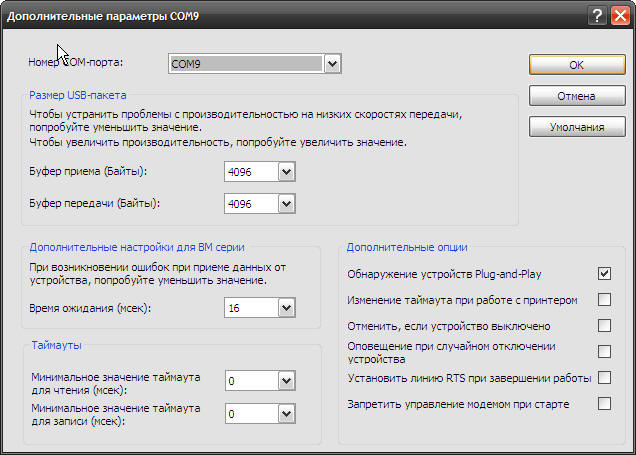Viewport: 636px width, 455px height.
Task: Open the write timeout (для записи) dropdown arrow
Action: coord(286,413)
